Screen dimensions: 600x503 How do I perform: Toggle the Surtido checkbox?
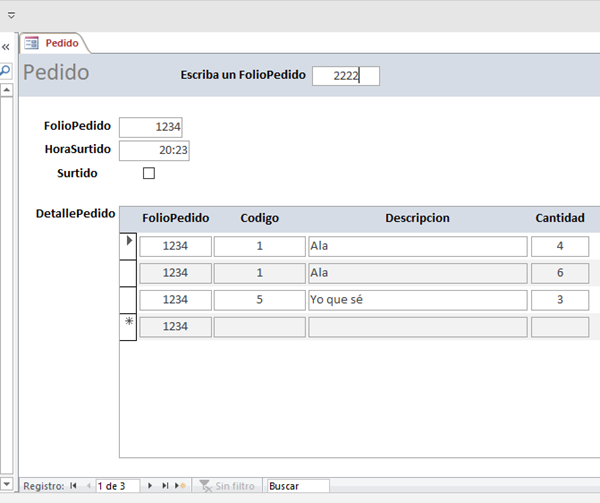pyautogui.click(x=149, y=173)
